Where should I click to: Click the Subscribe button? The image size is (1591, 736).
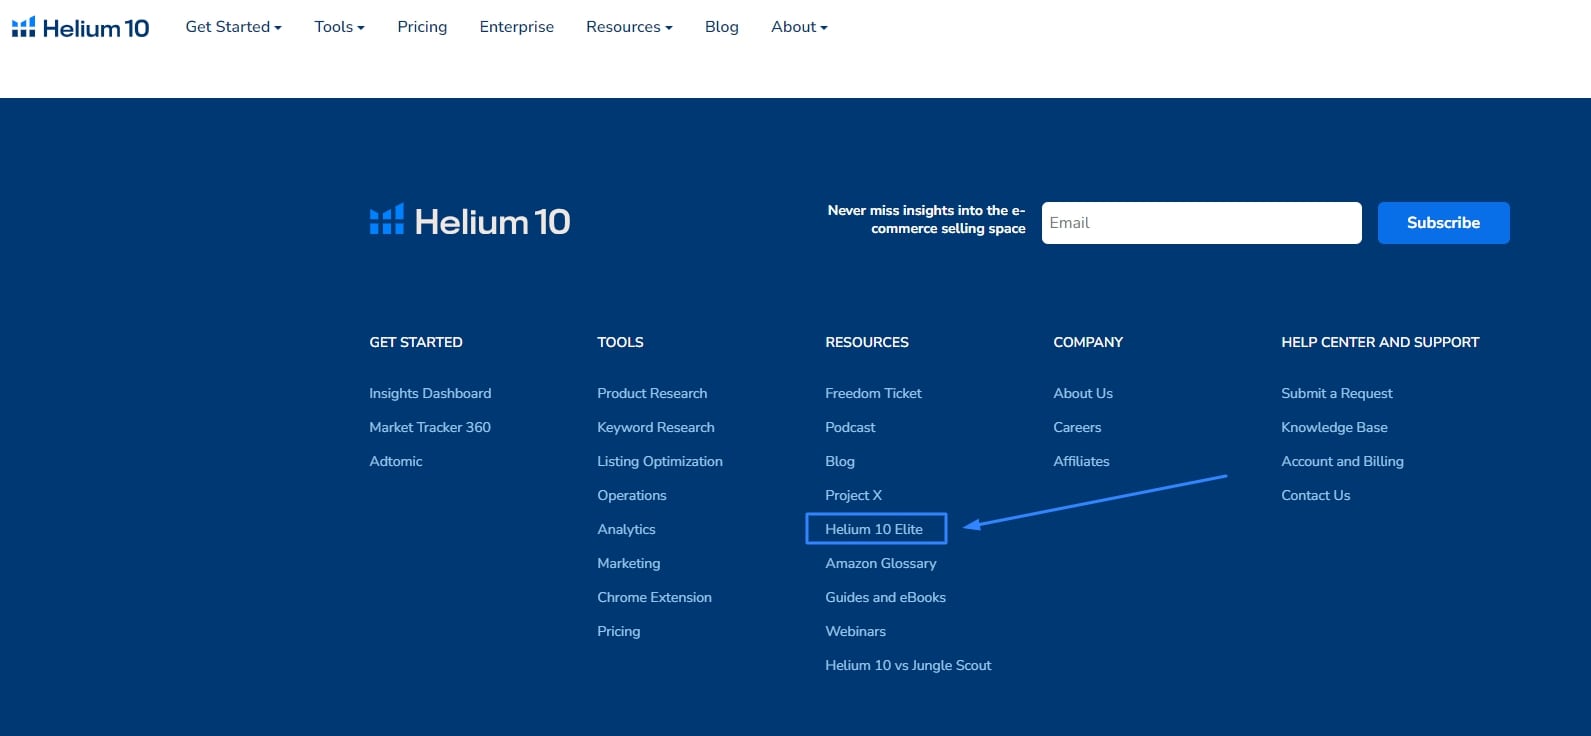point(1443,223)
